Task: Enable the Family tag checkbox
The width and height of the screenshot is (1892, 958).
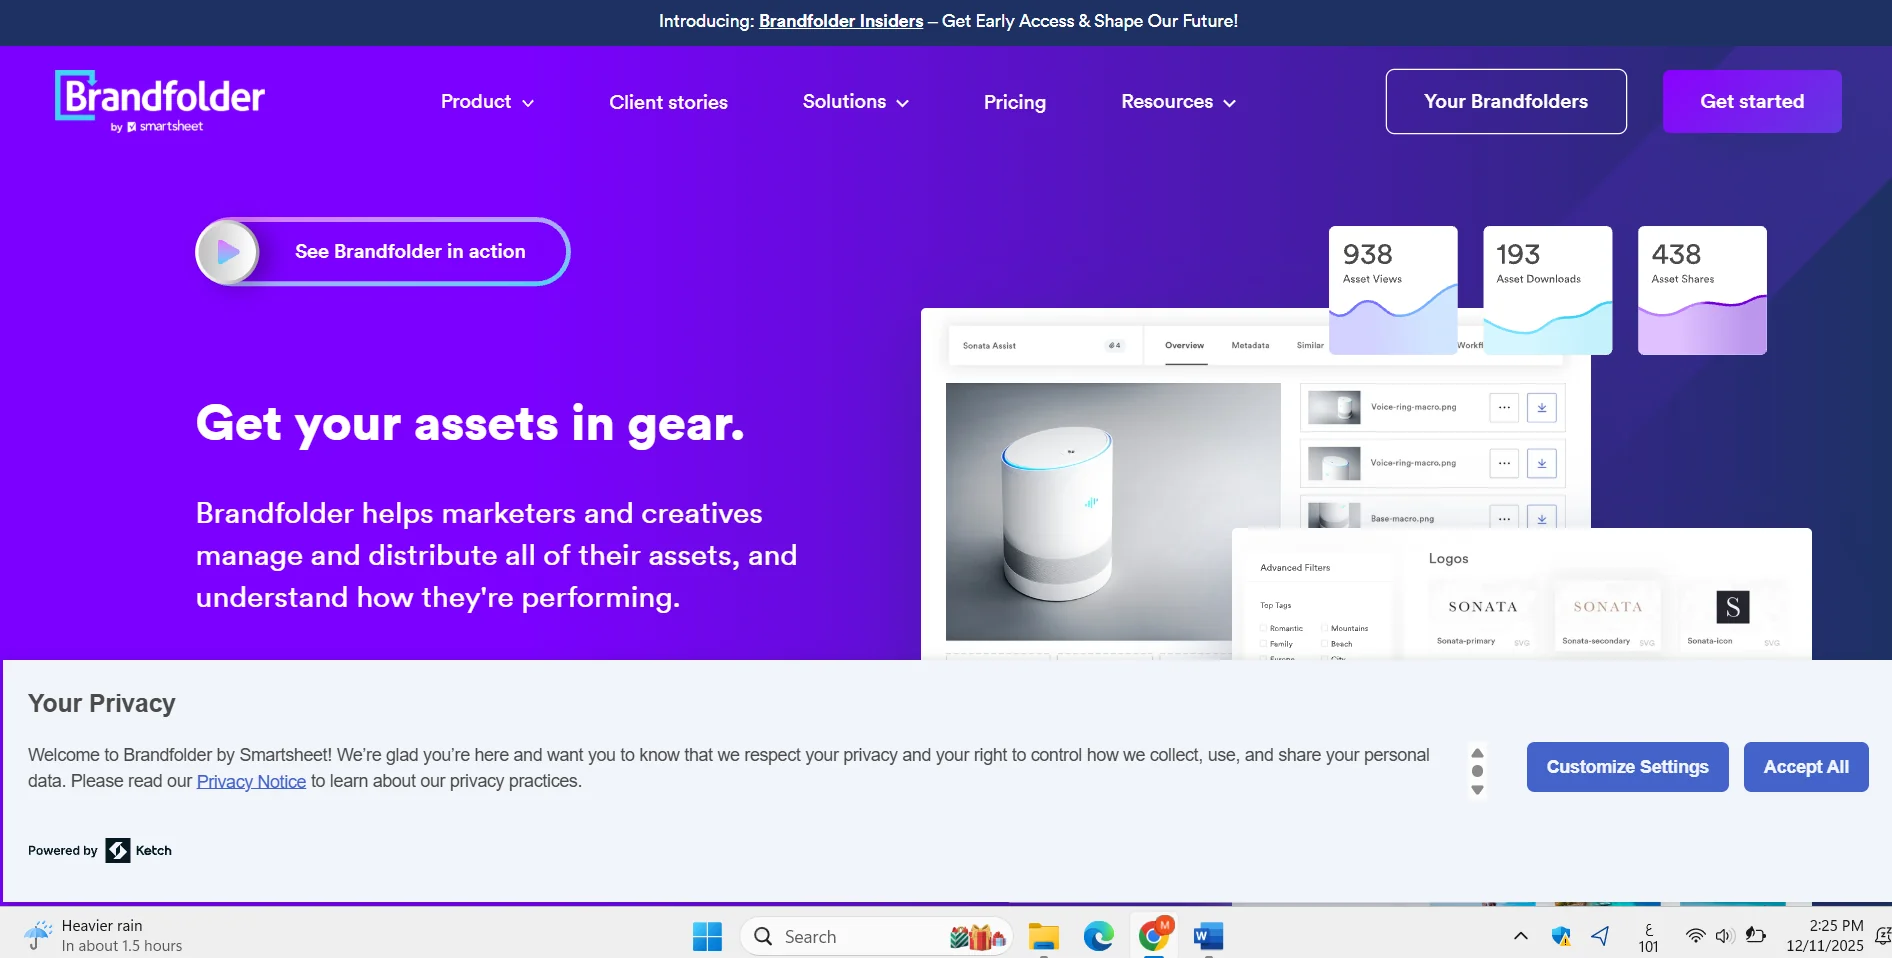Action: coord(1263,644)
